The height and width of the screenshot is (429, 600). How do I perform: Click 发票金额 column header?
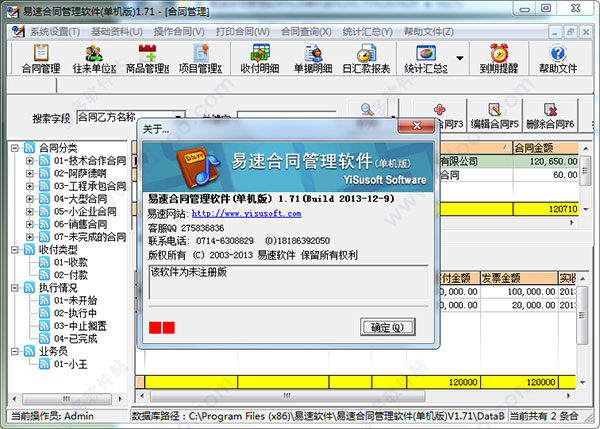pos(519,278)
